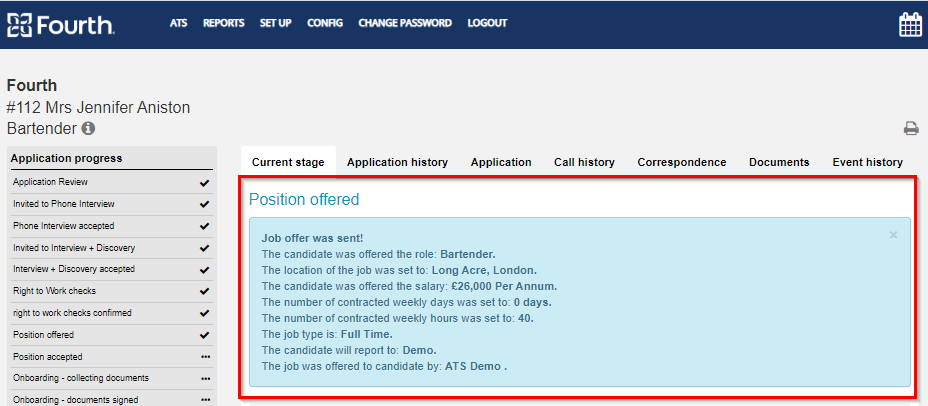
Task: Open the Documents tab
Action: (x=779, y=162)
